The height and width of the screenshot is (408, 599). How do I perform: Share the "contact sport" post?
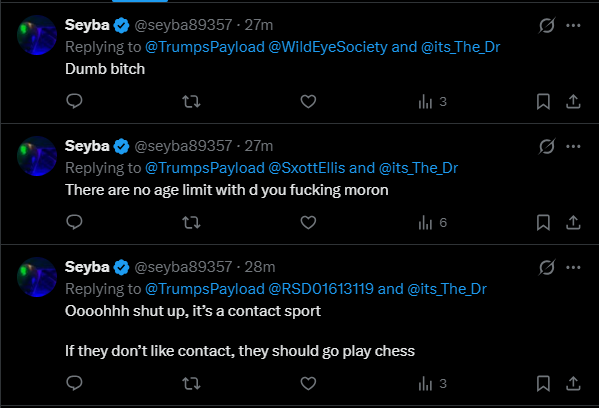click(x=573, y=383)
